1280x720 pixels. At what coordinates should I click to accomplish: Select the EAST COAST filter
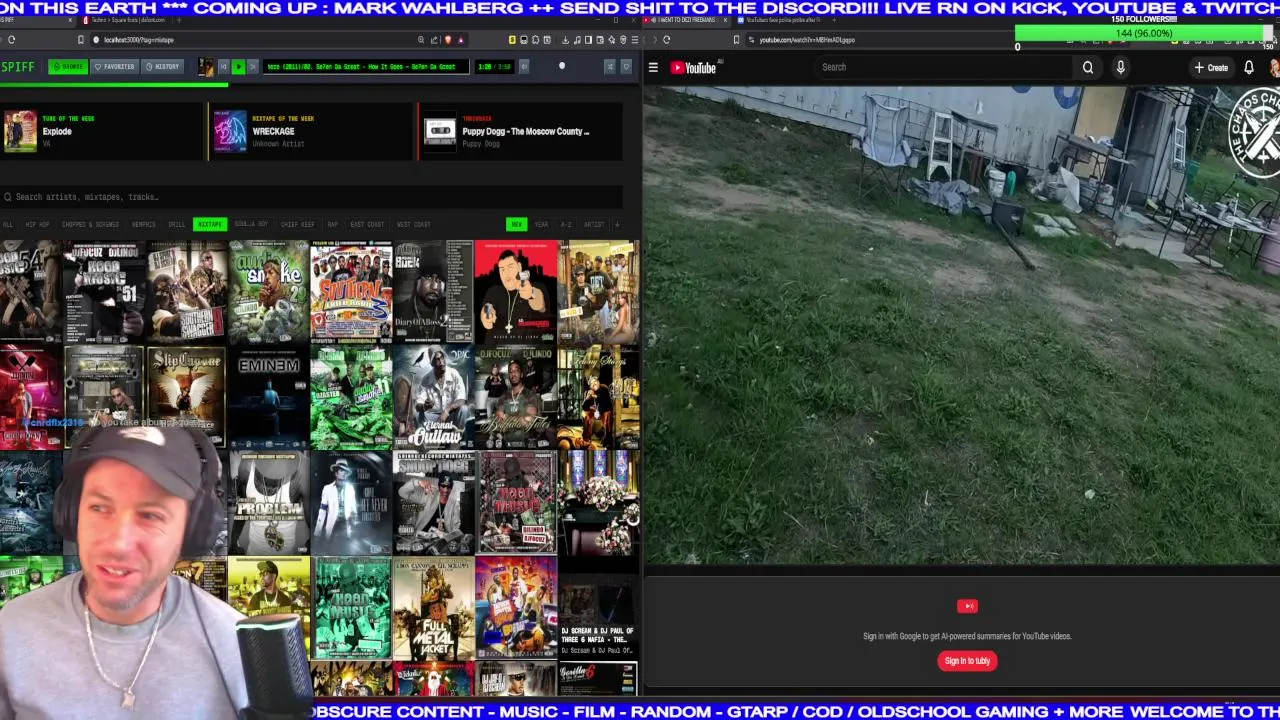point(367,224)
